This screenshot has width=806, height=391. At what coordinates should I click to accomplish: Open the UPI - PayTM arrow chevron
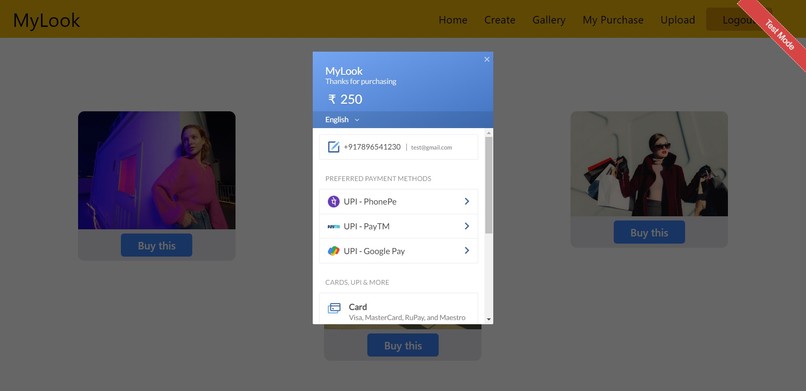(x=467, y=226)
